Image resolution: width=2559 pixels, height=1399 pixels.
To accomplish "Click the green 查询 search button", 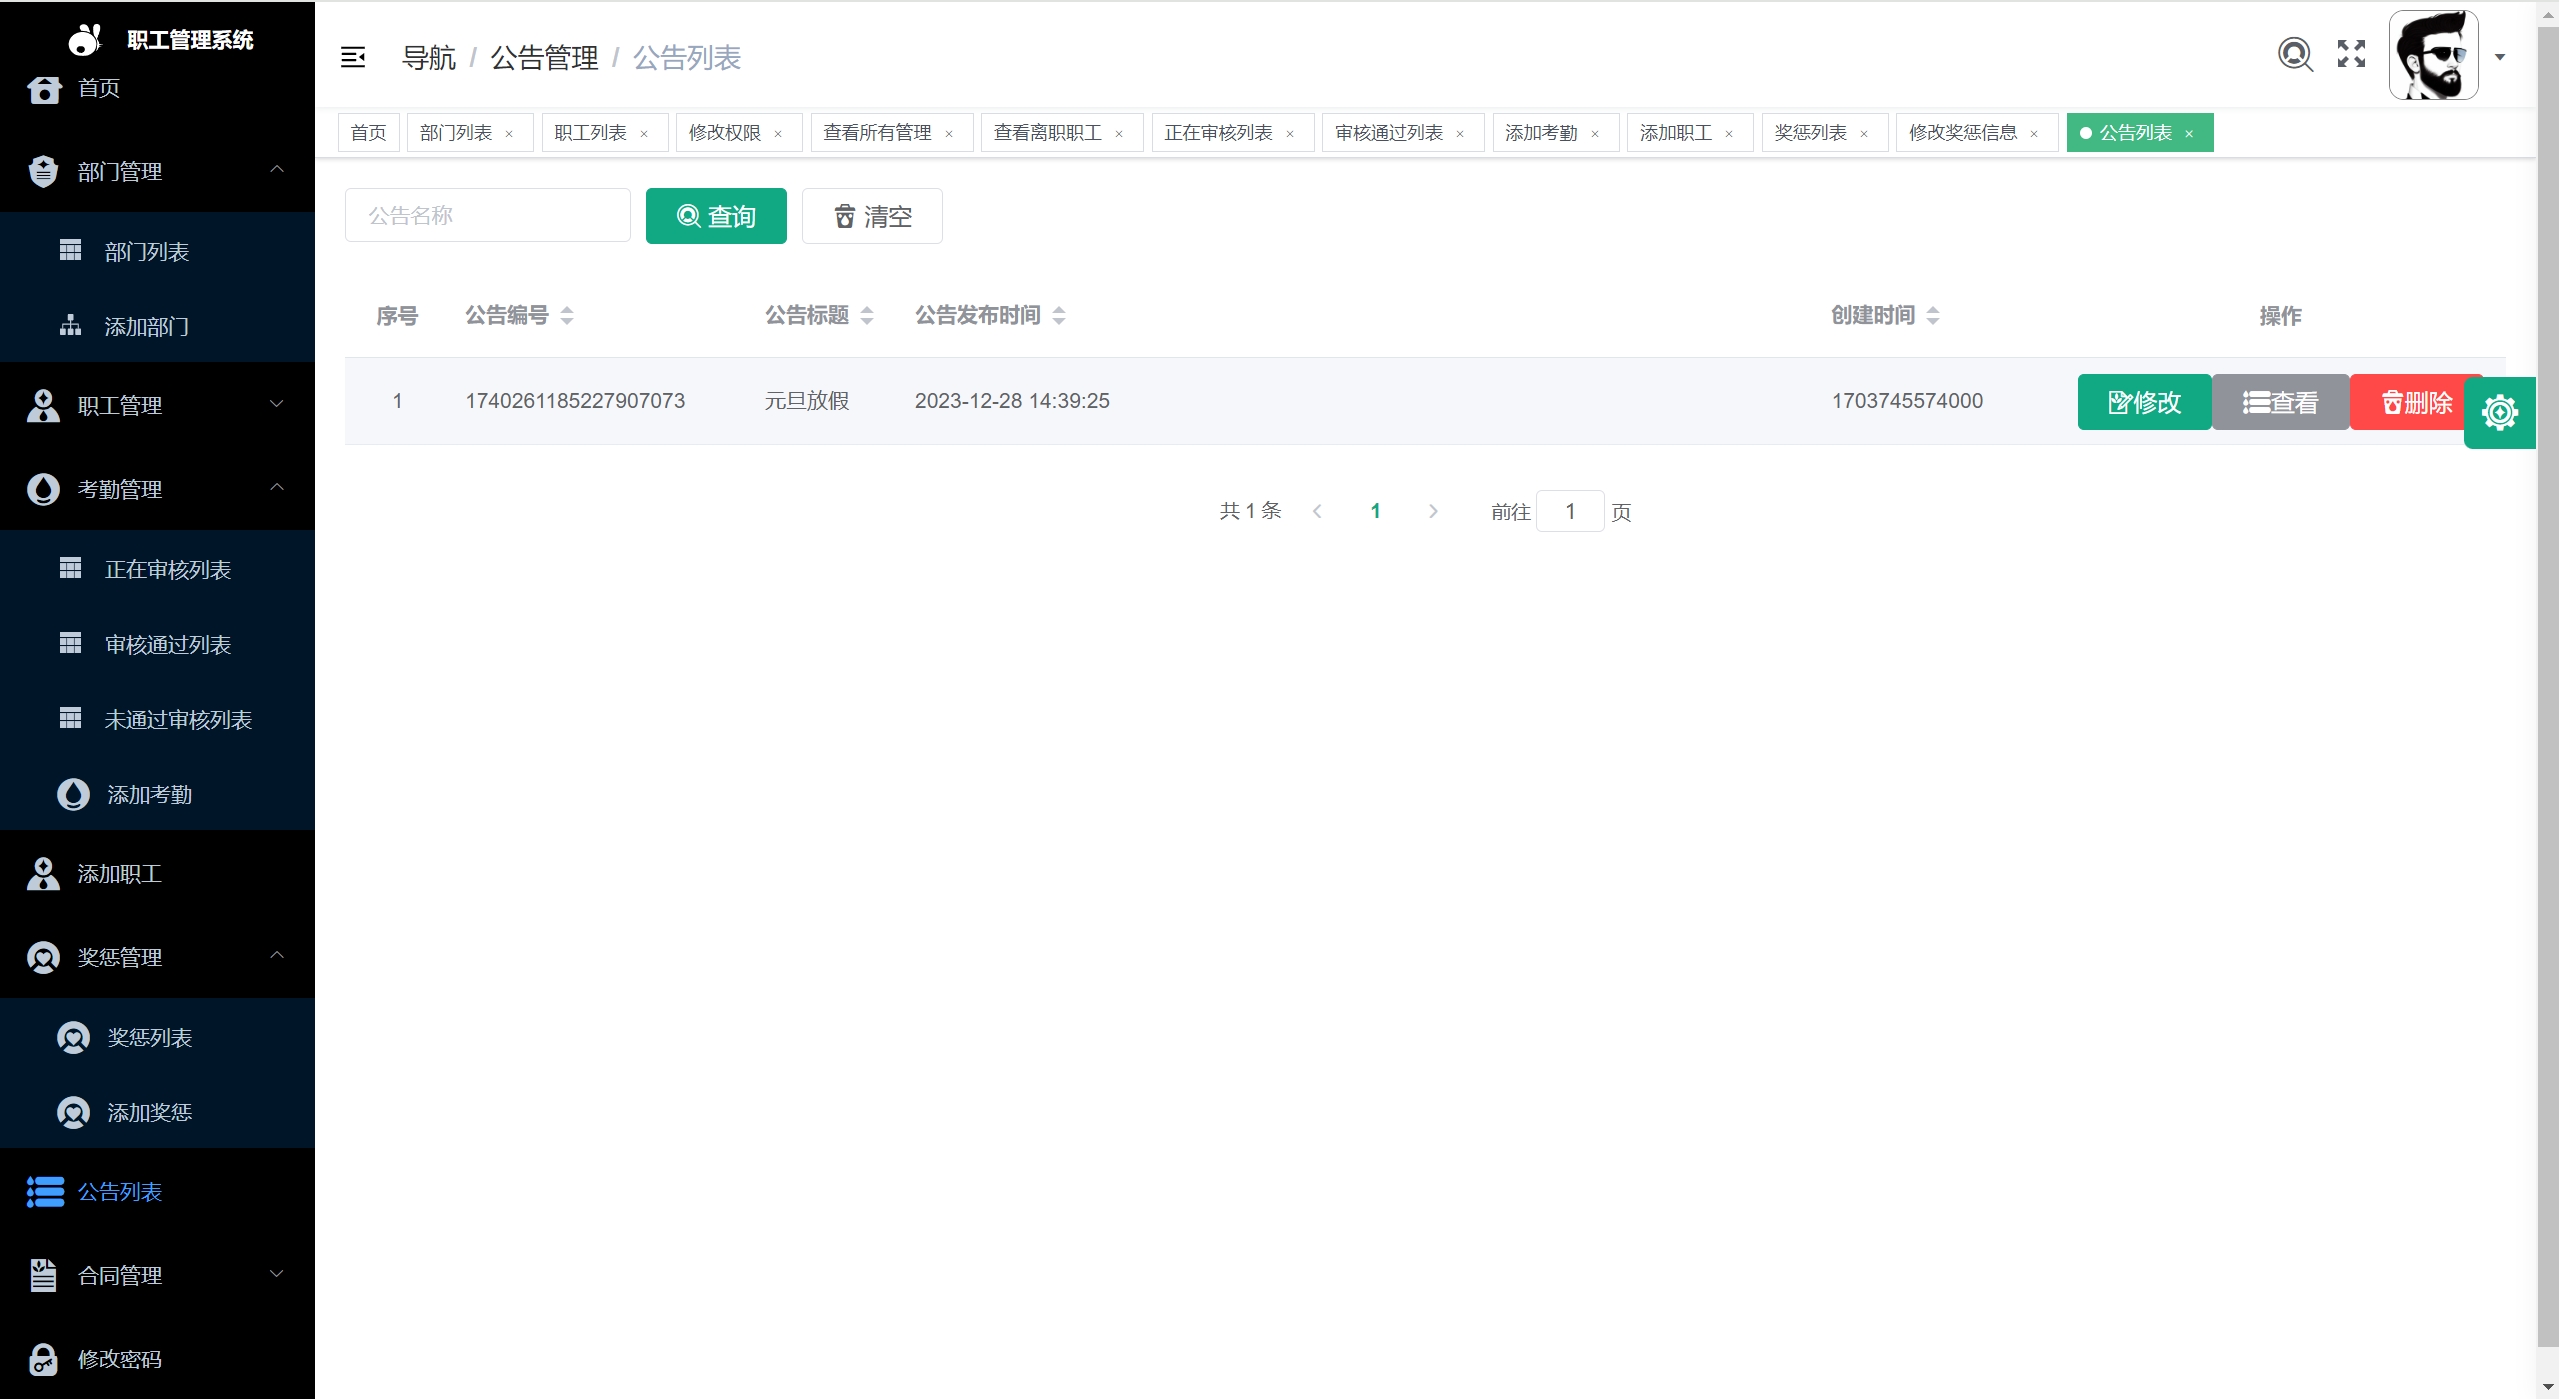I will tap(716, 216).
